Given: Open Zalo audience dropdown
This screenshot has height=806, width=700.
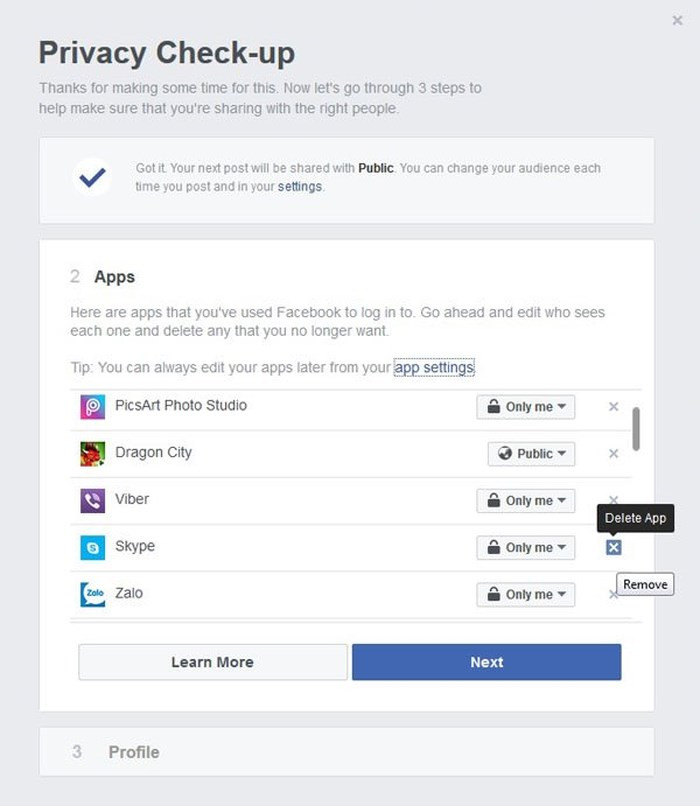Looking at the screenshot, I should click(x=526, y=594).
